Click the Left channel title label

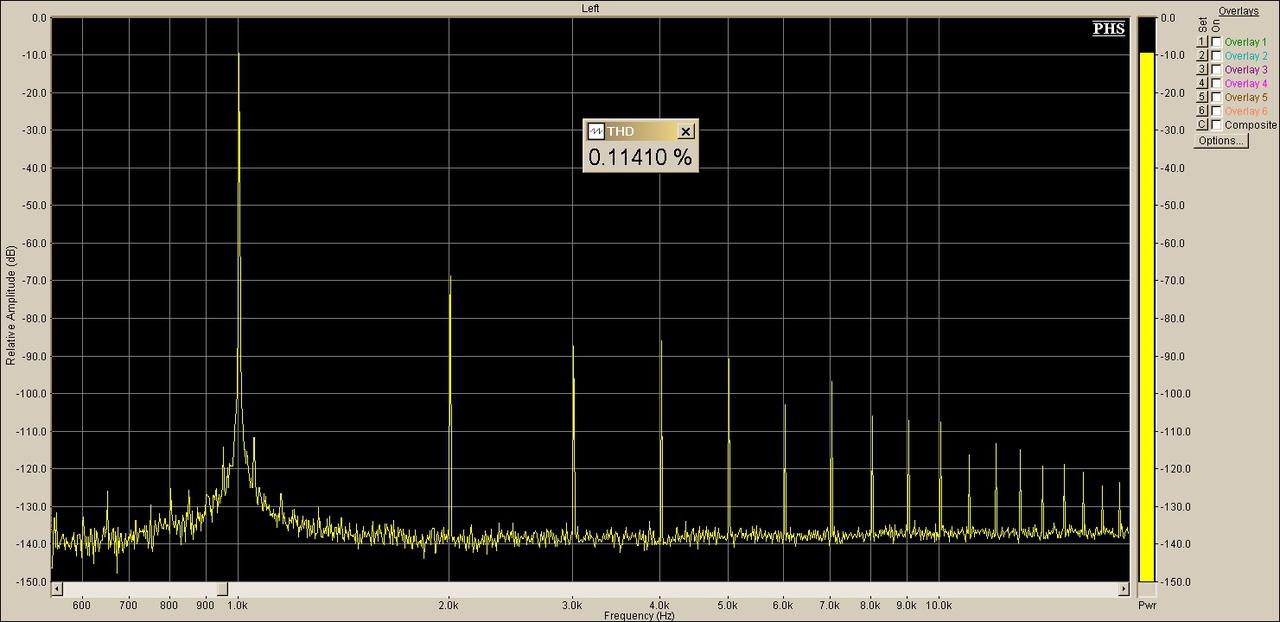[x=591, y=8]
